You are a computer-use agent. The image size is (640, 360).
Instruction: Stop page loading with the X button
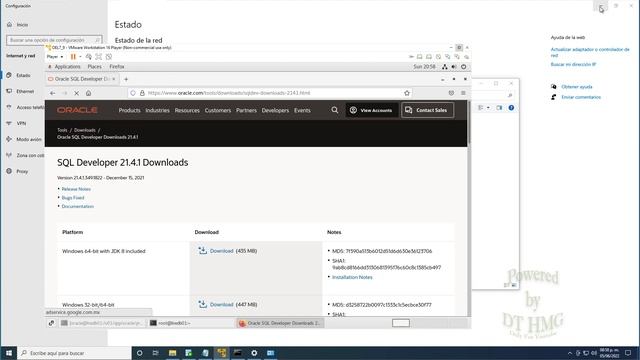(76, 93)
